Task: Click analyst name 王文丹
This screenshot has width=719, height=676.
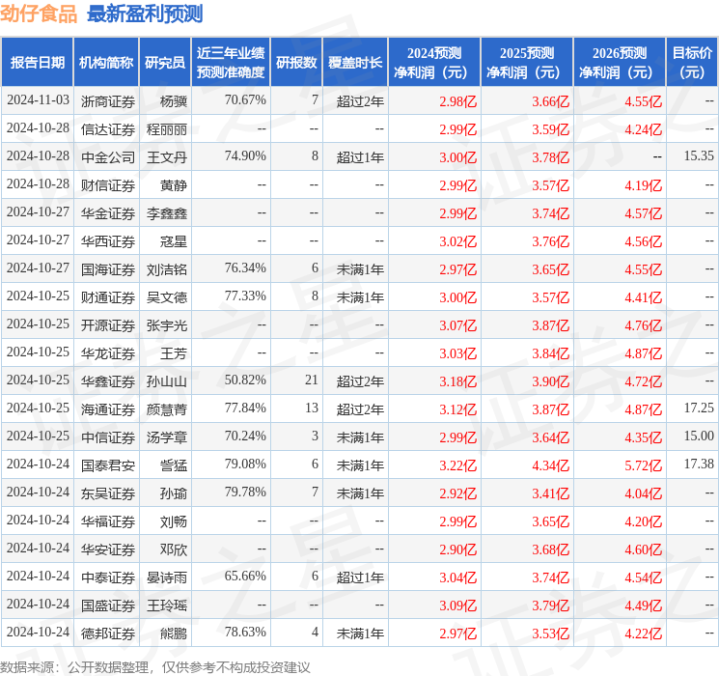Action: [166, 157]
